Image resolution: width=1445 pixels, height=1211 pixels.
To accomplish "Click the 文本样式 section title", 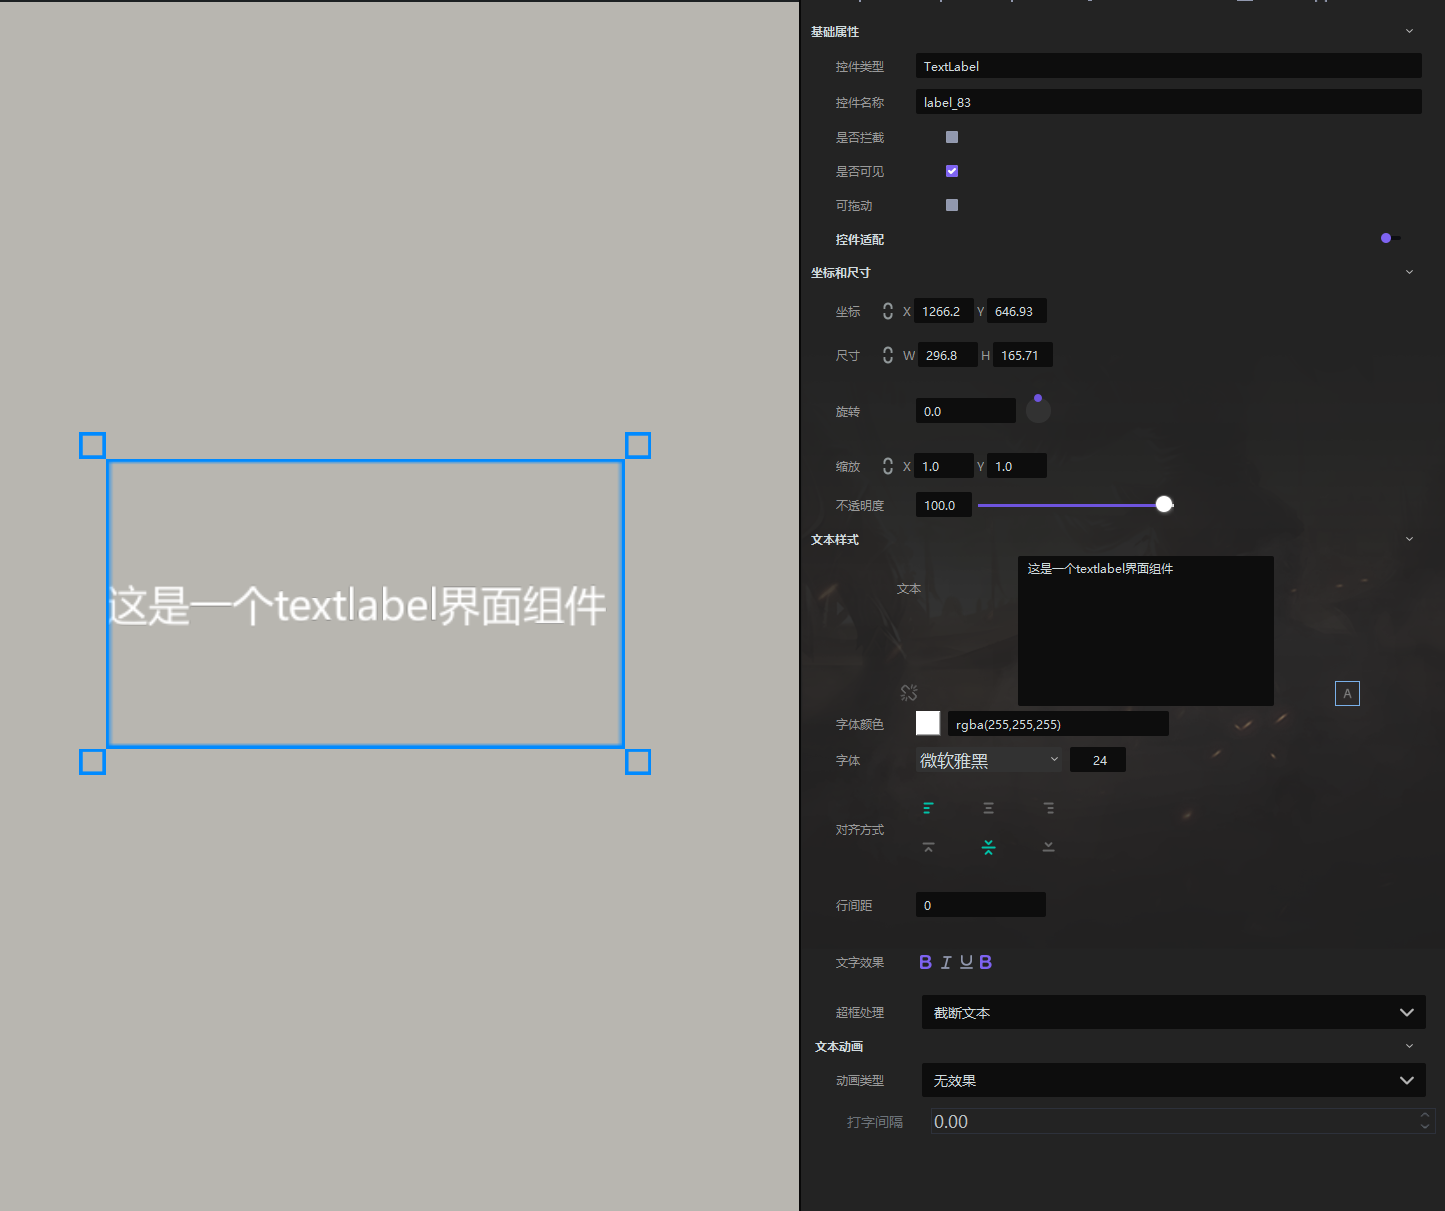I will coord(835,539).
